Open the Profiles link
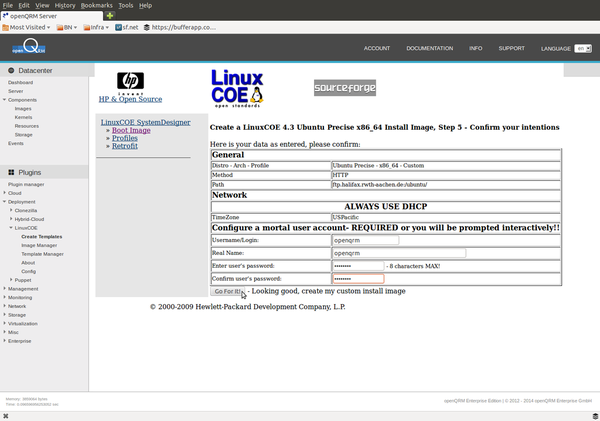This screenshot has width=600, height=421. (125, 138)
